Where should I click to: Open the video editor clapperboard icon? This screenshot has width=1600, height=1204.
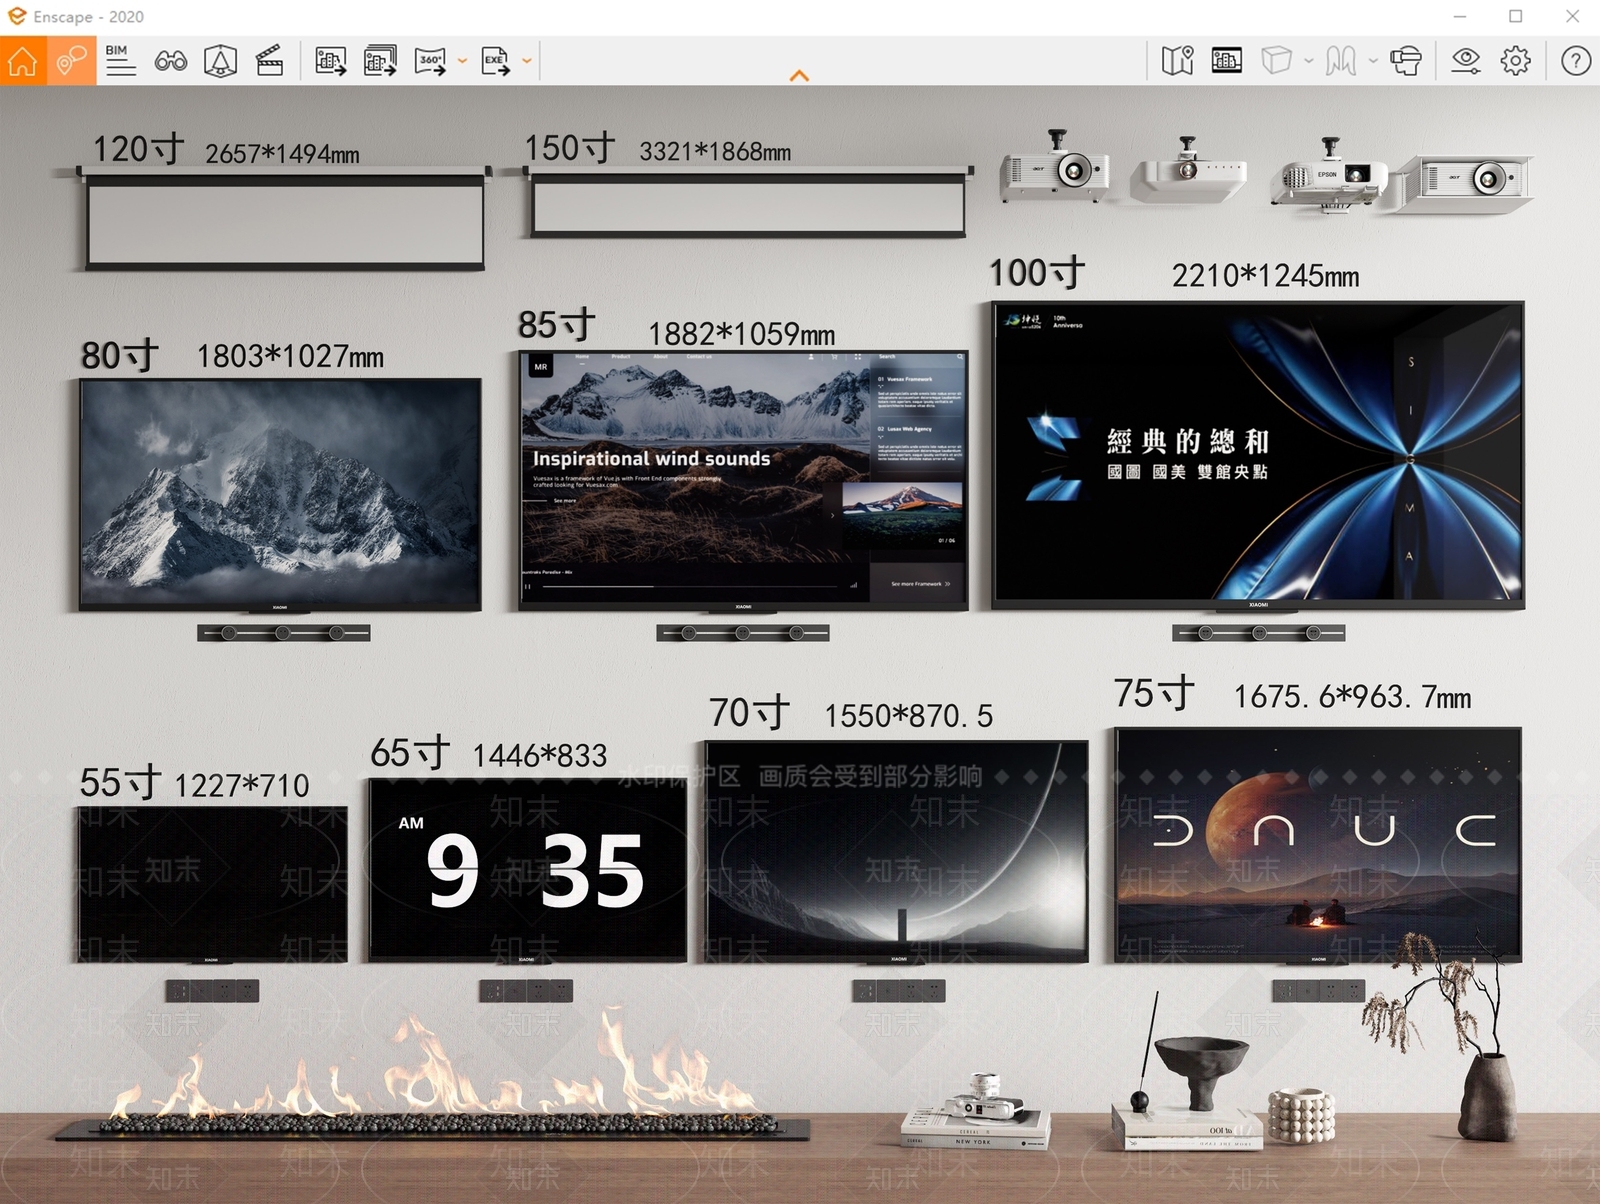pyautogui.click(x=269, y=61)
